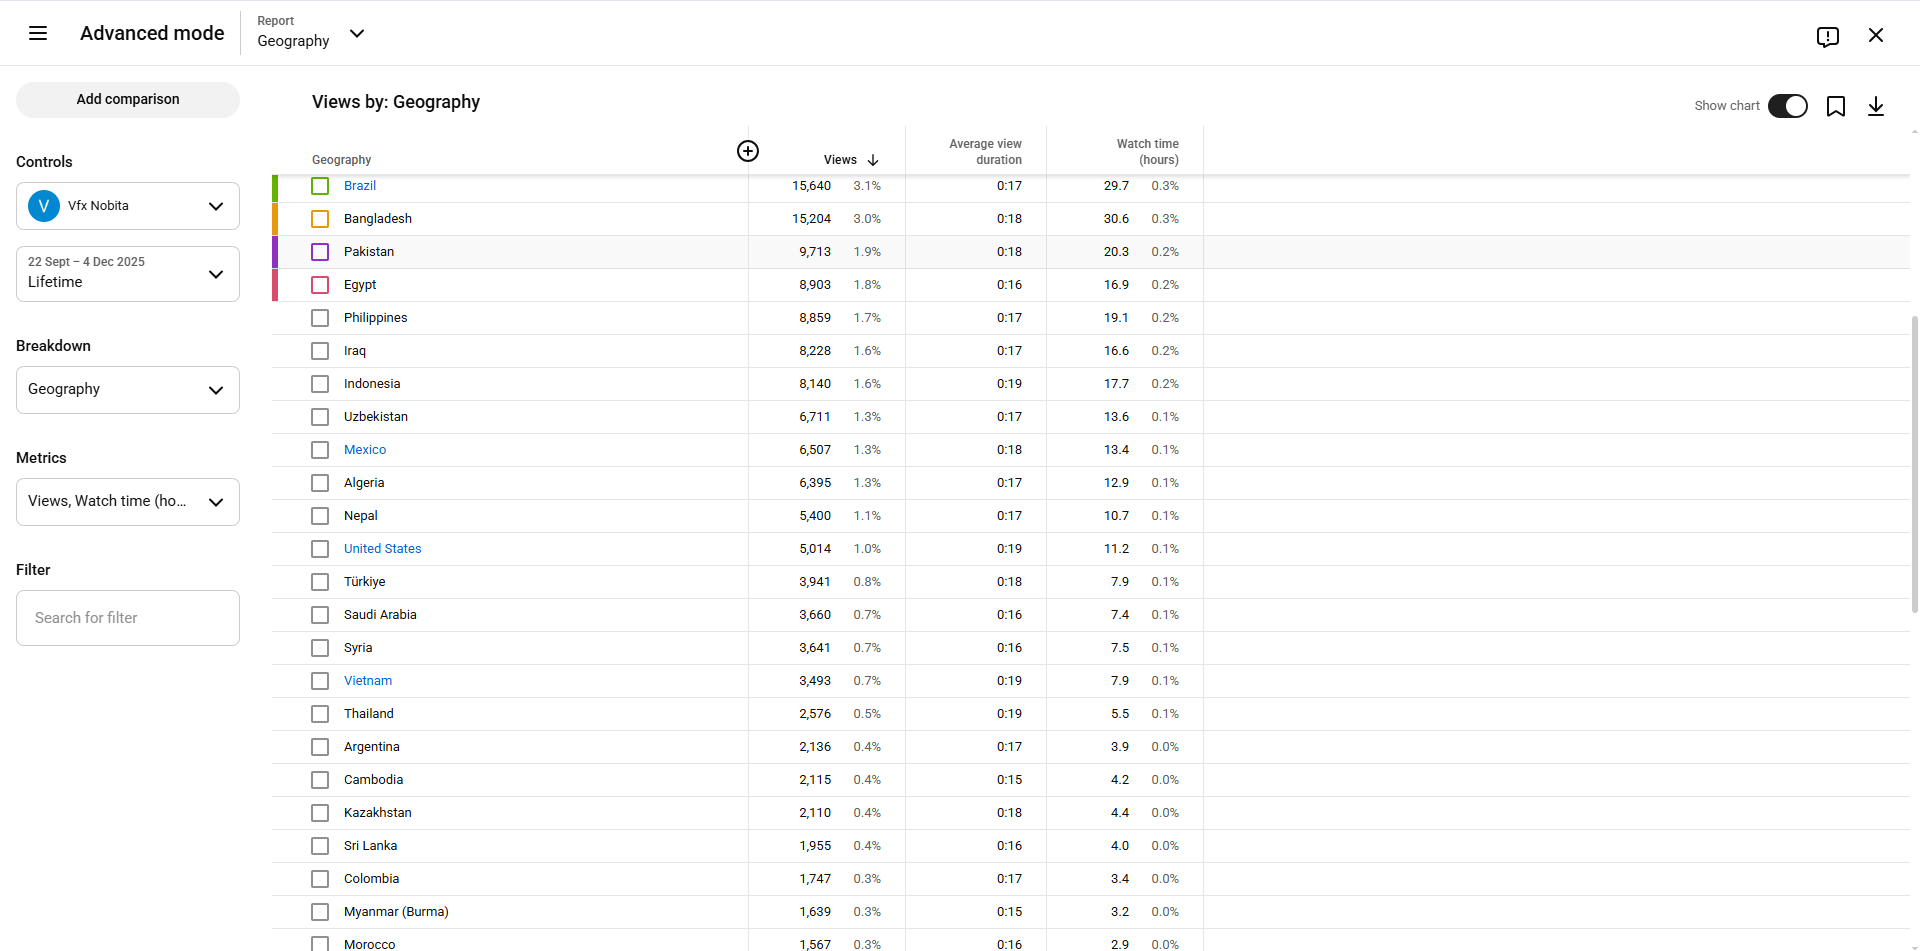Open the hamburger navigation menu
Image resolution: width=1920 pixels, height=951 pixels.
38,33
